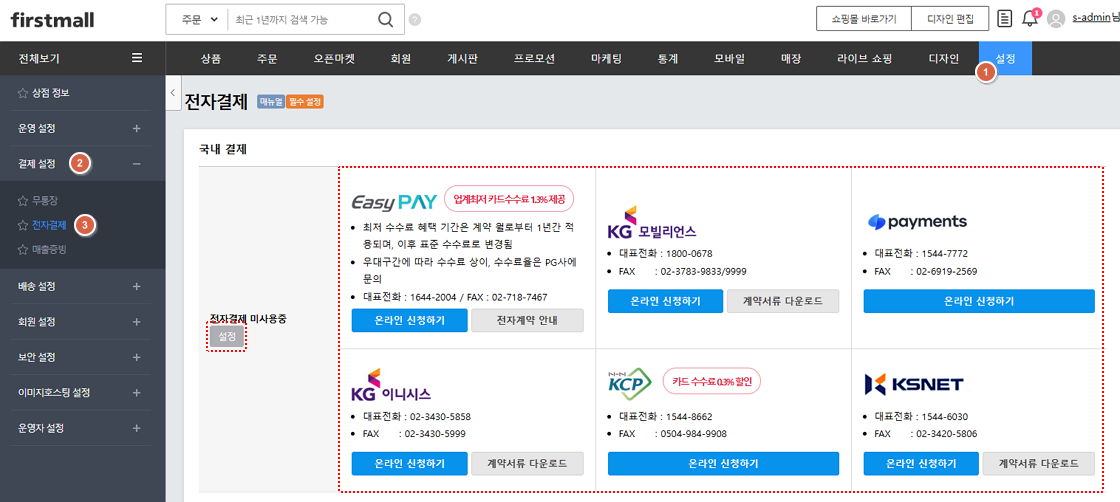This screenshot has height=502, width=1120.
Task: Download KG 모빌리언스 contract documents
Action: pyautogui.click(x=783, y=301)
